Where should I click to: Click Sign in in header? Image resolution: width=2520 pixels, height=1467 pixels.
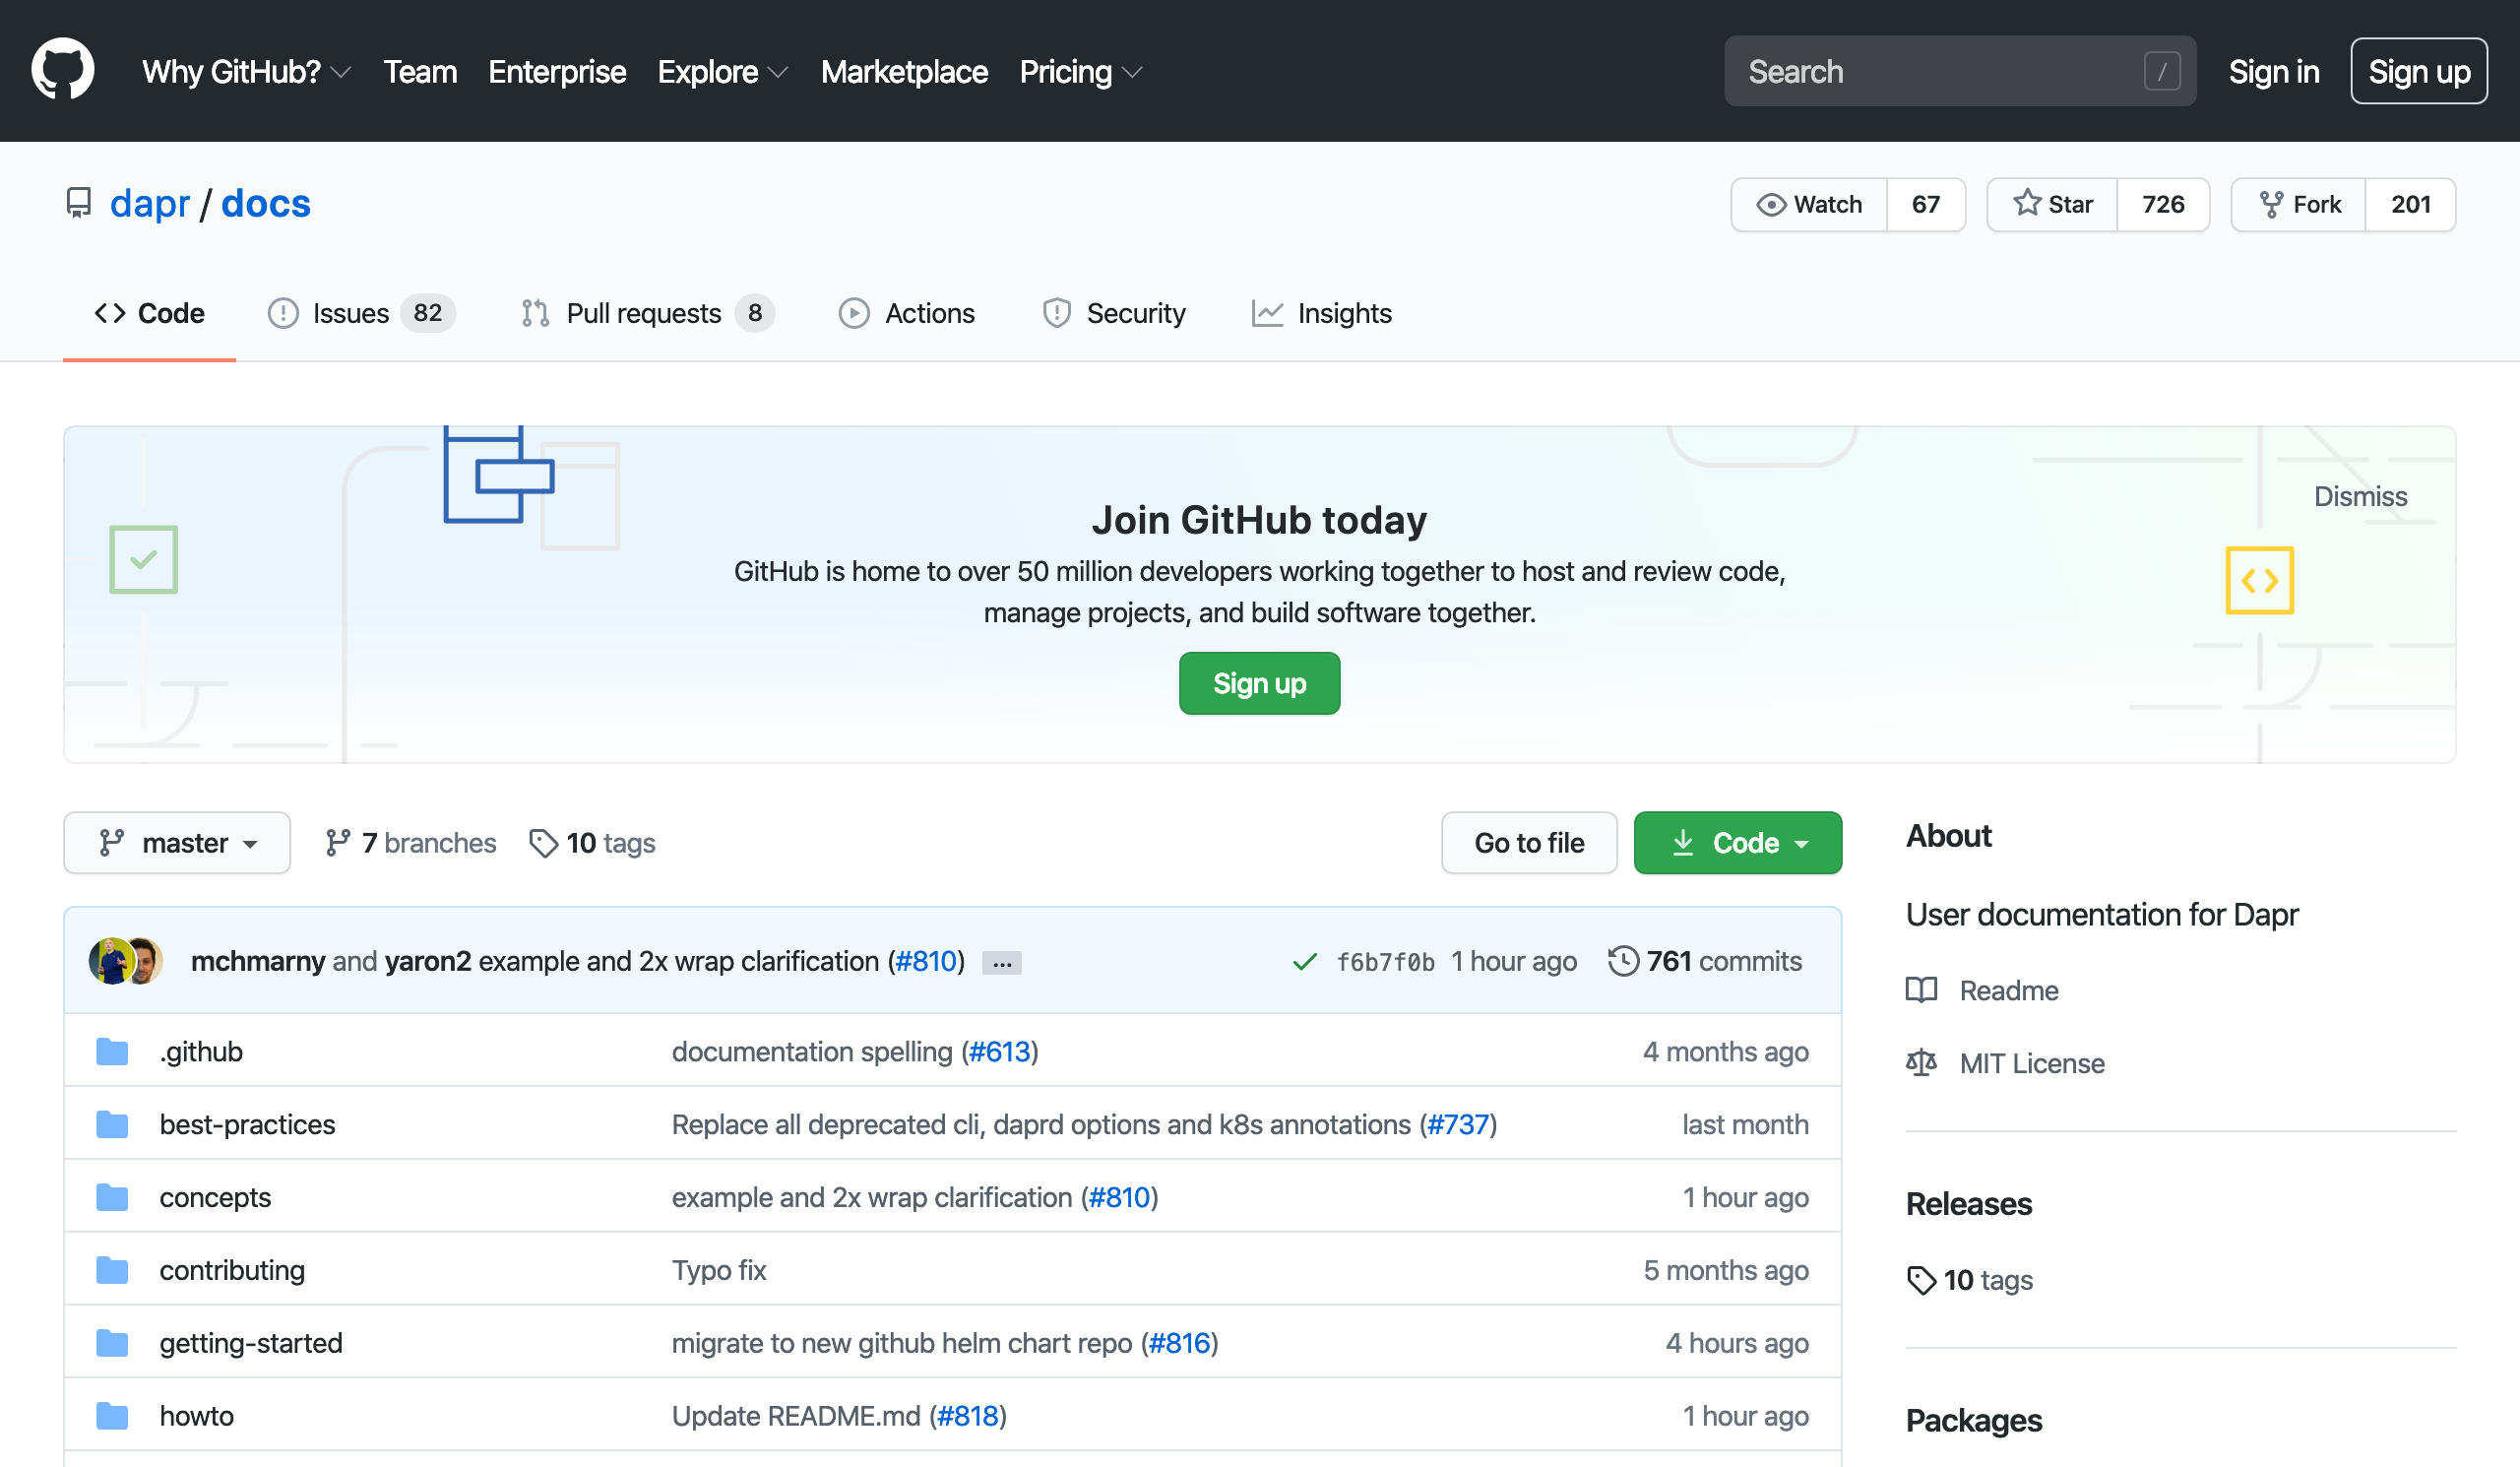(x=2274, y=71)
